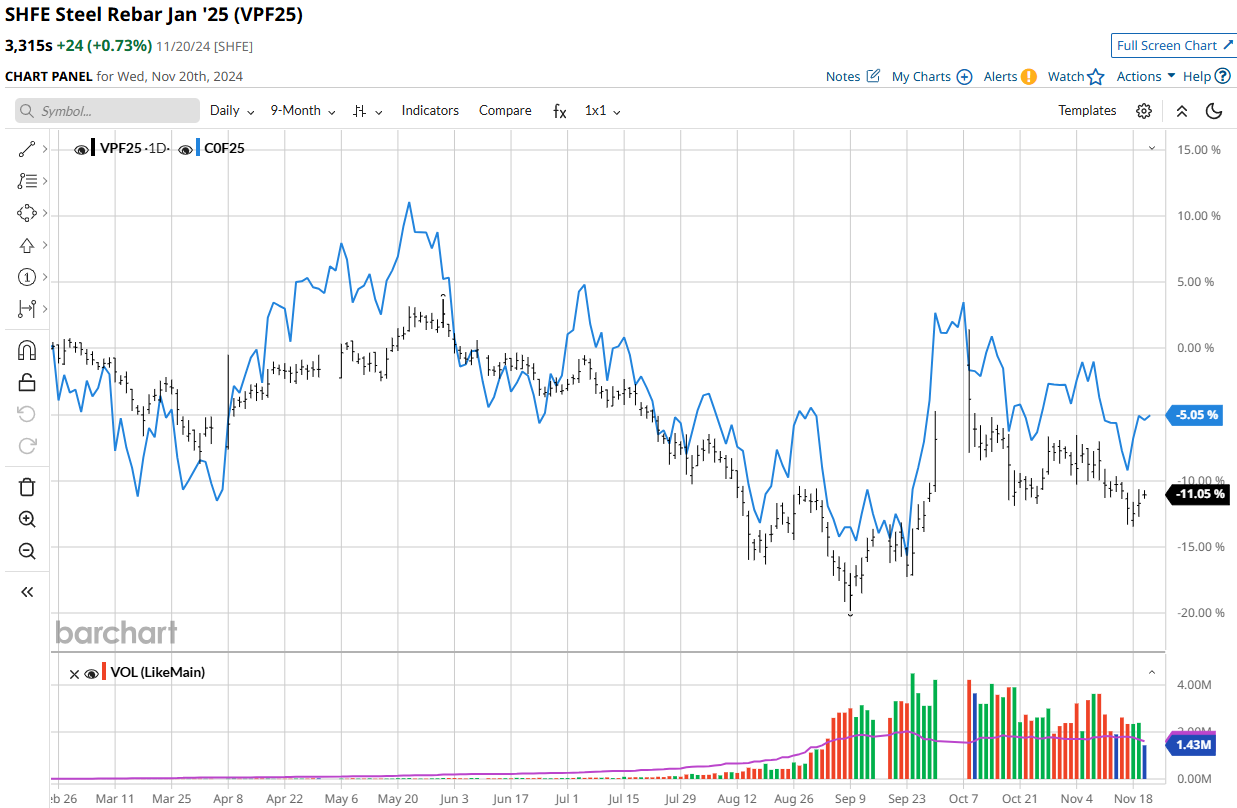The height and width of the screenshot is (808, 1237).
Task: Open the Indicators menu
Action: click(430, 111)
